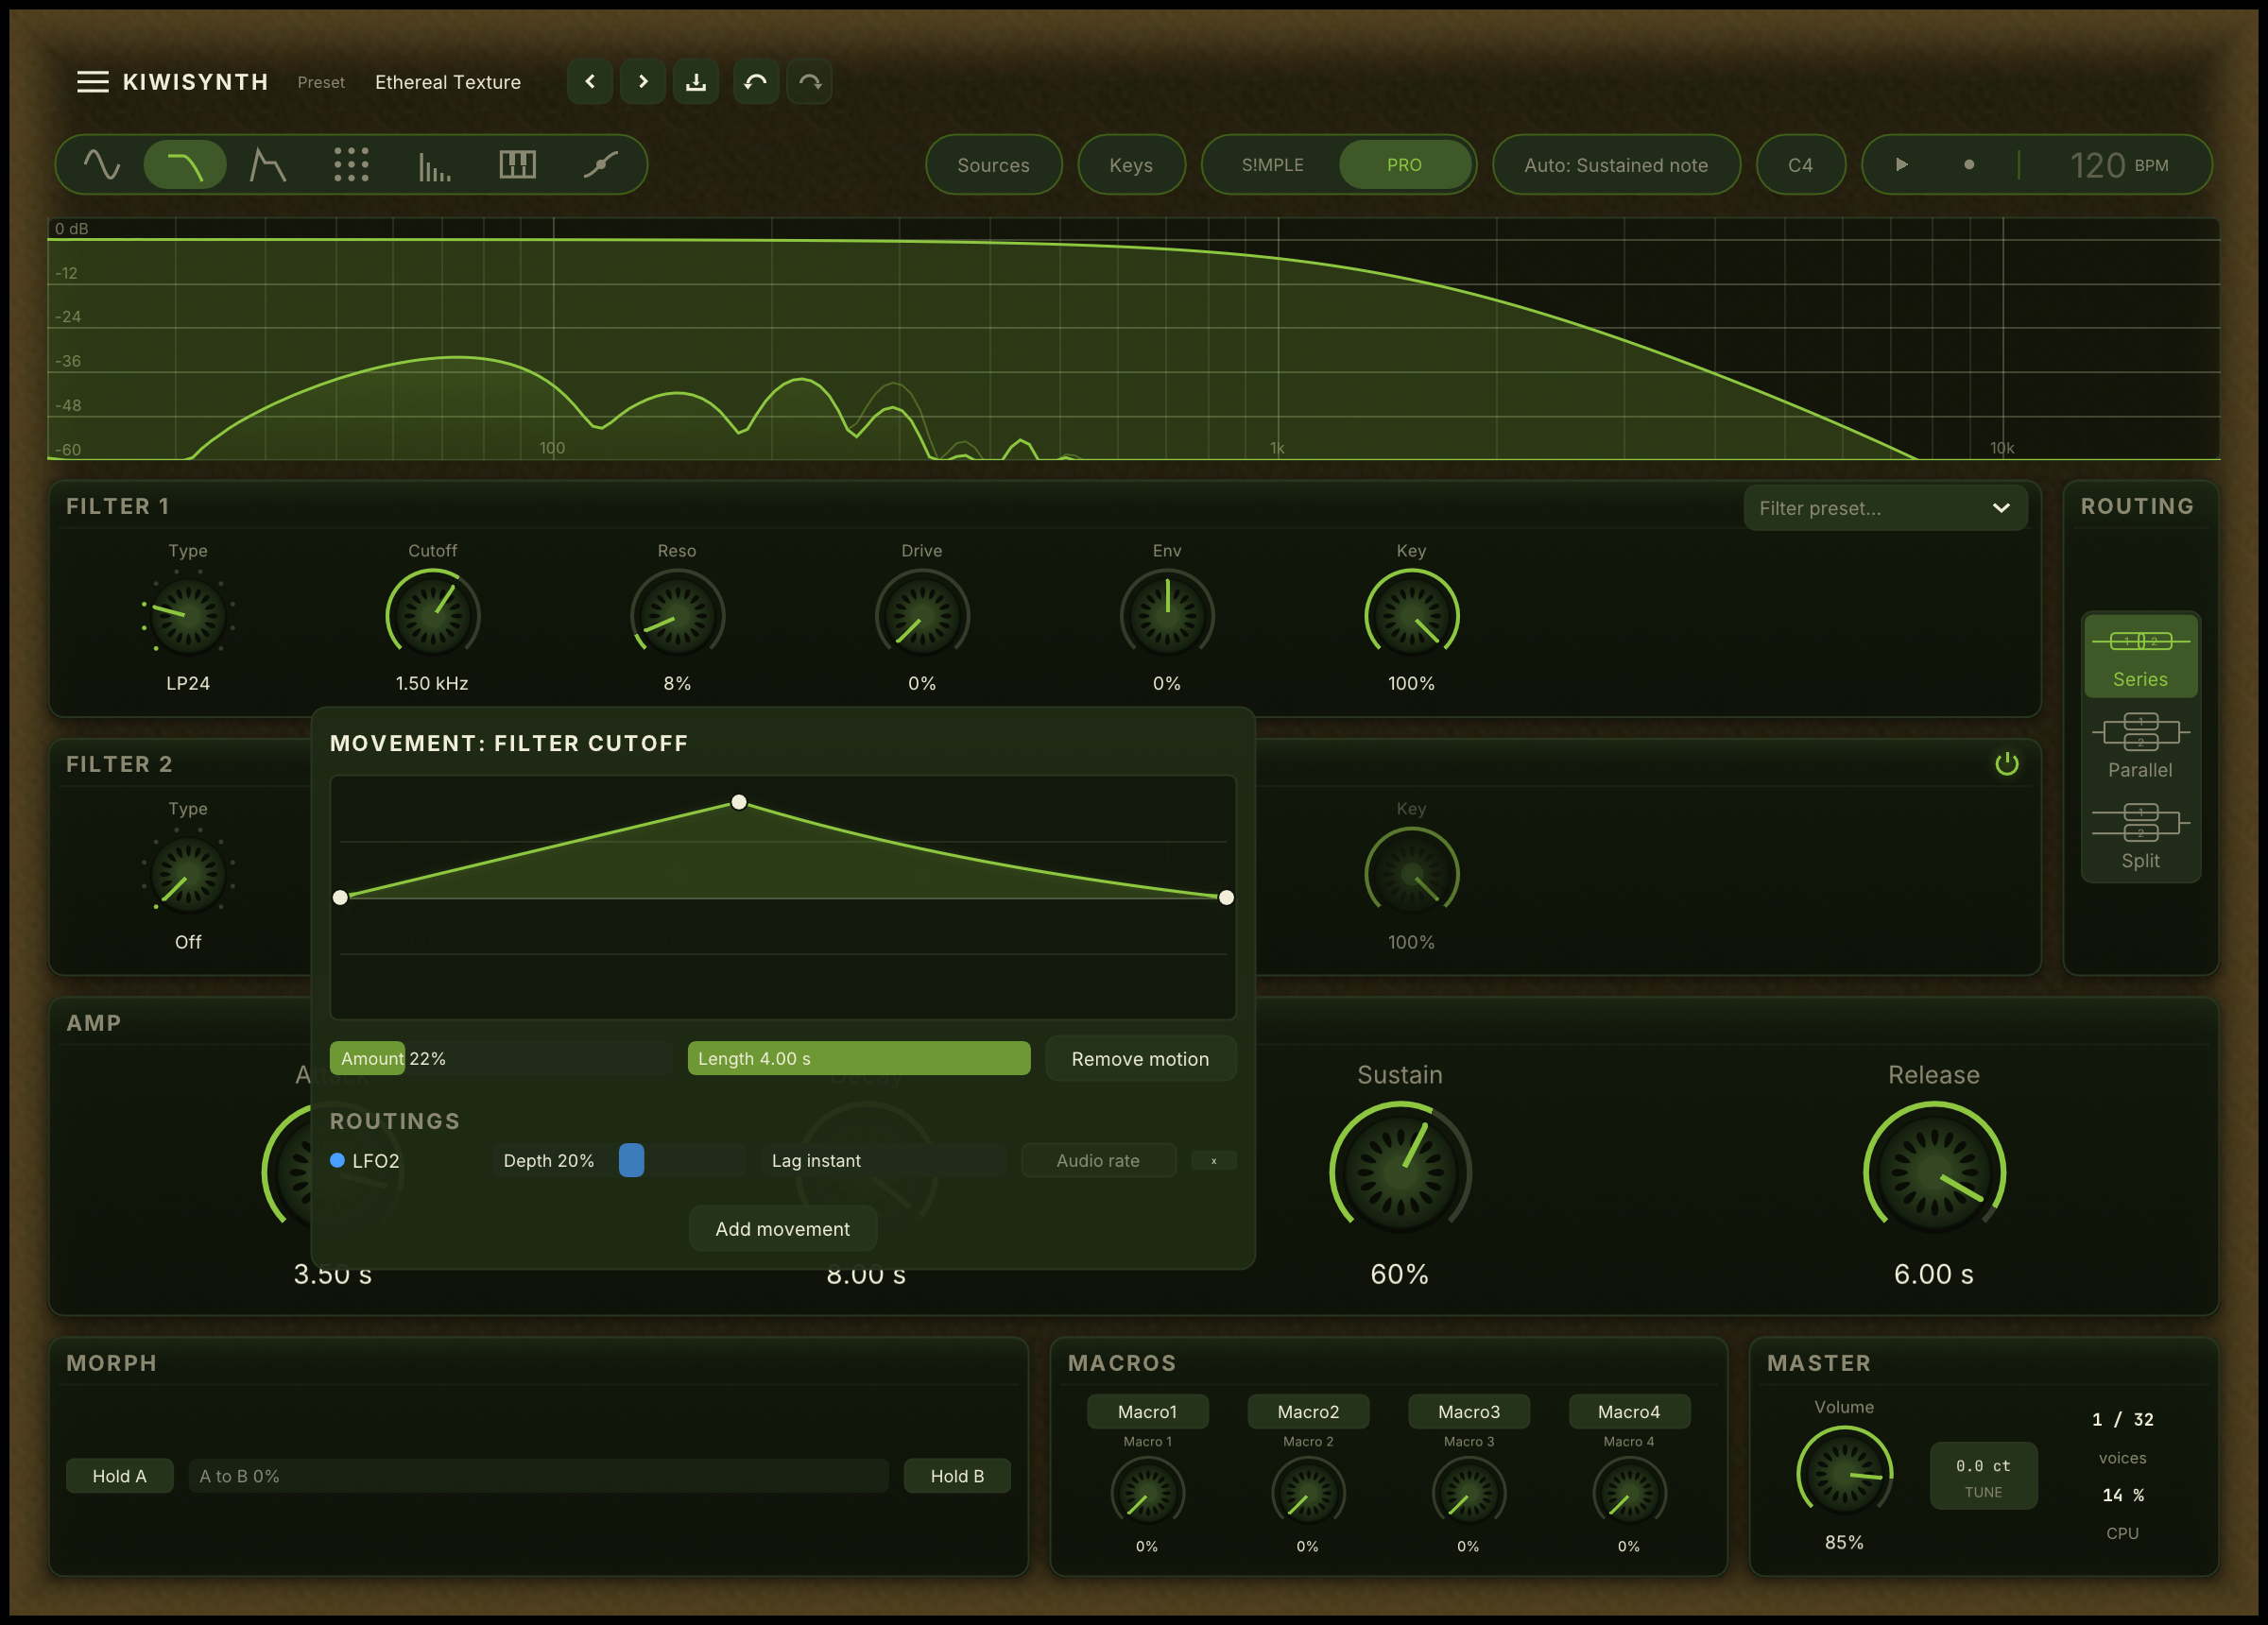The image size is (2268, 1625).
Task: Choose Parallel filter routing
Action: tap(2140, 747)
